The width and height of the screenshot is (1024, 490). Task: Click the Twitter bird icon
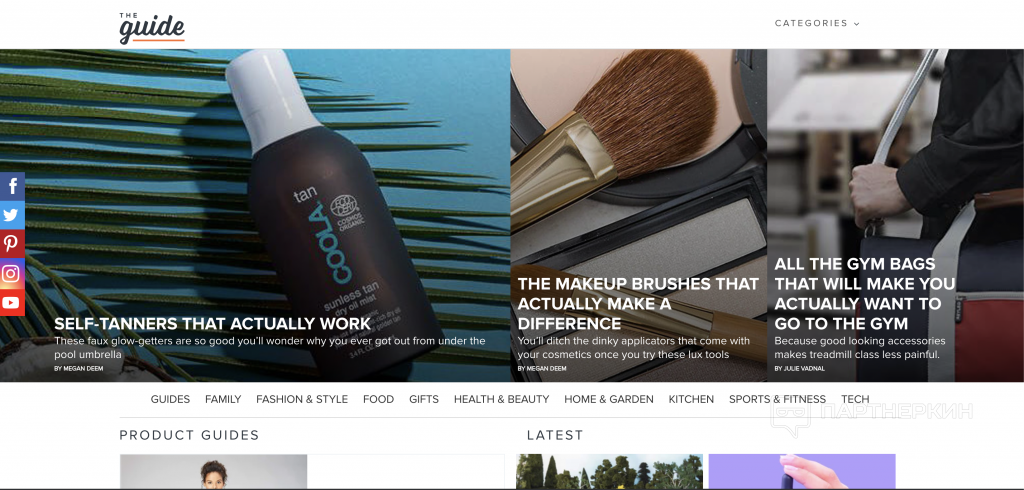point(12,216)
